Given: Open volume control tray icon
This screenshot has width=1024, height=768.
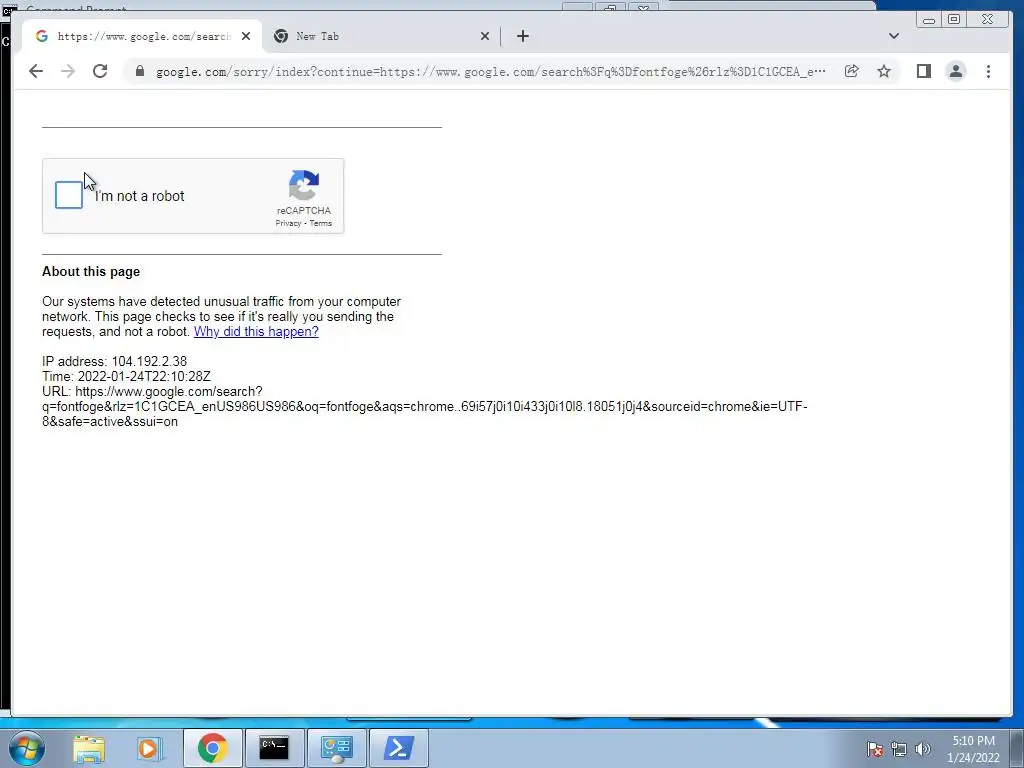Looking at the screenshot, I should [923, 749].
